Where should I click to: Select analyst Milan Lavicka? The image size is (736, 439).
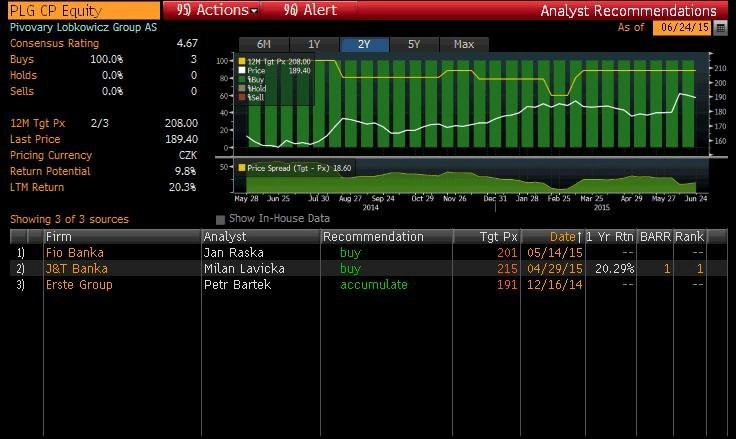pos(245,269)
